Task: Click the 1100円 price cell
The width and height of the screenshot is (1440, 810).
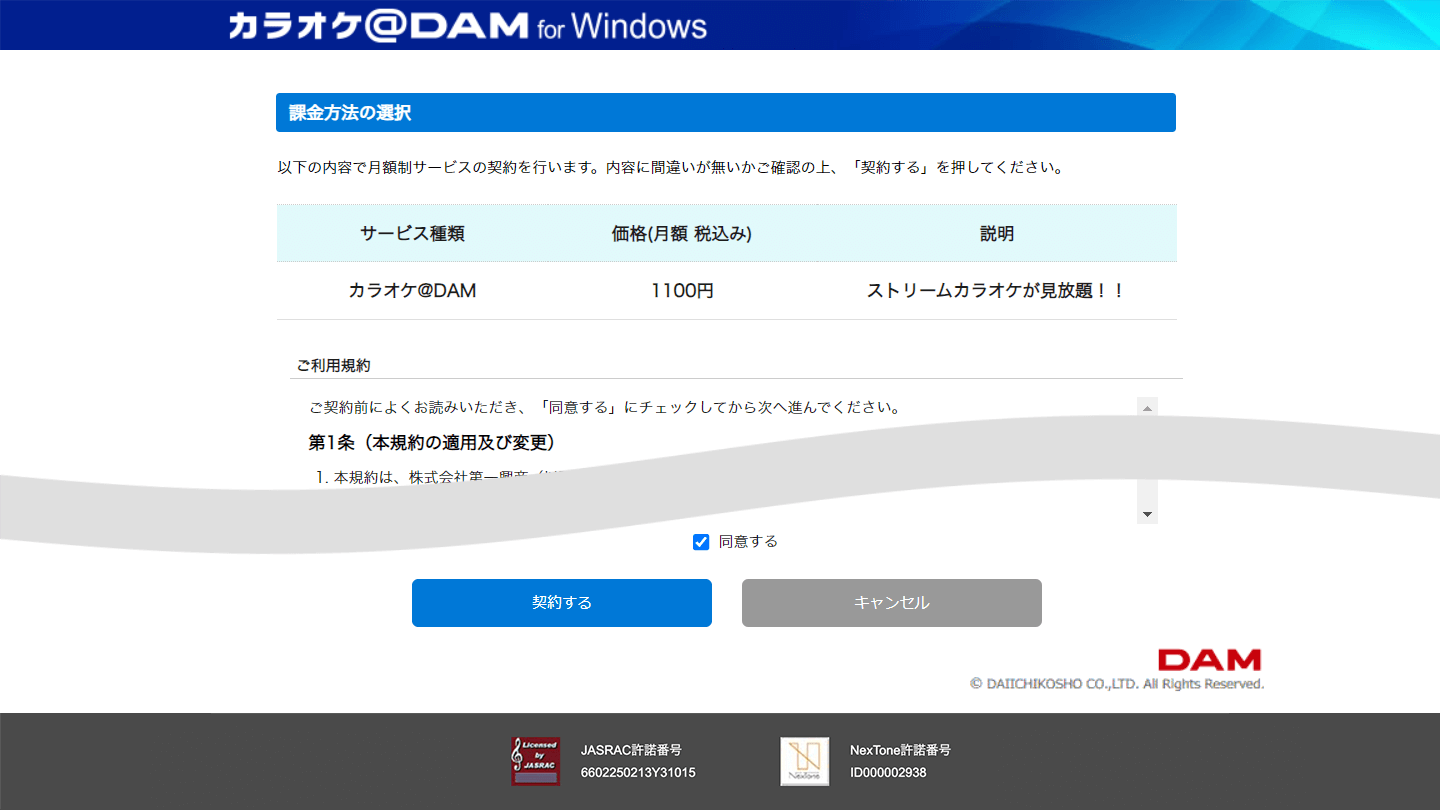Action: (x=682, y=291)
